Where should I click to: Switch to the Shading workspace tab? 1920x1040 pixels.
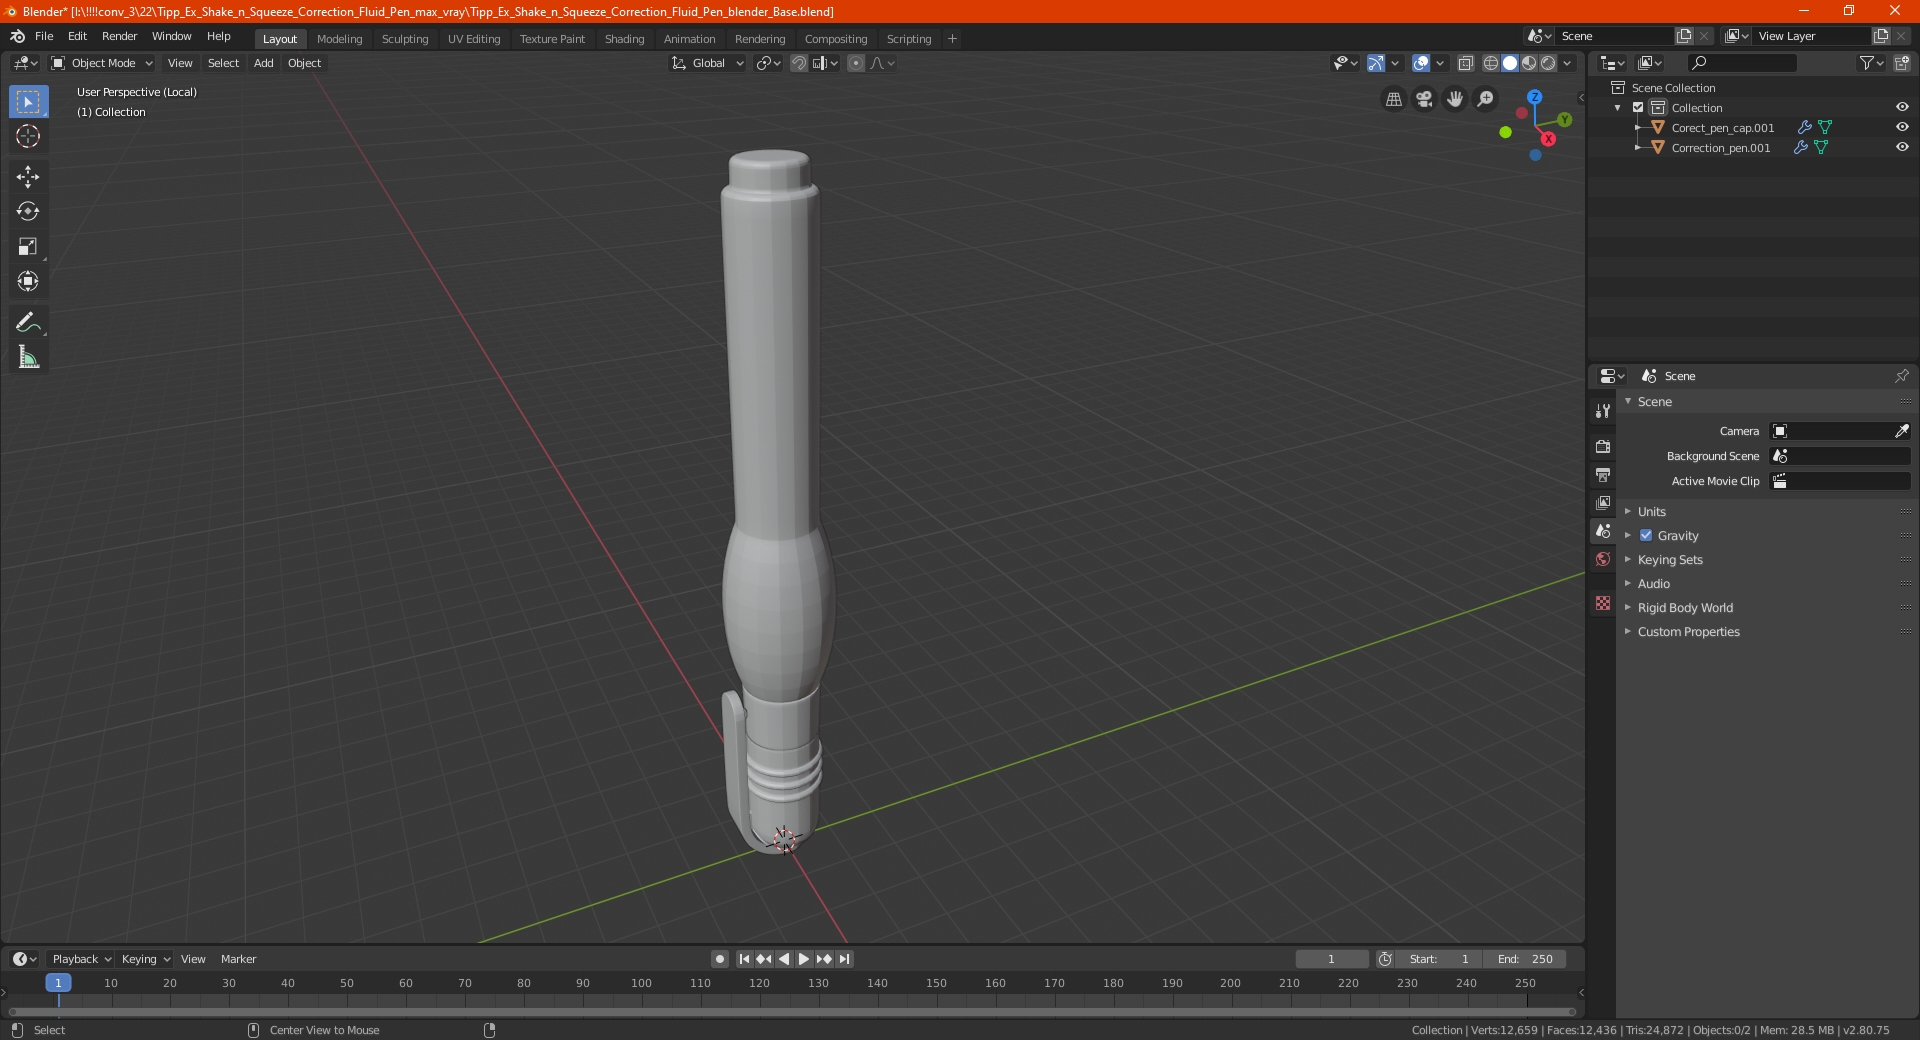(x=625, y=39)
